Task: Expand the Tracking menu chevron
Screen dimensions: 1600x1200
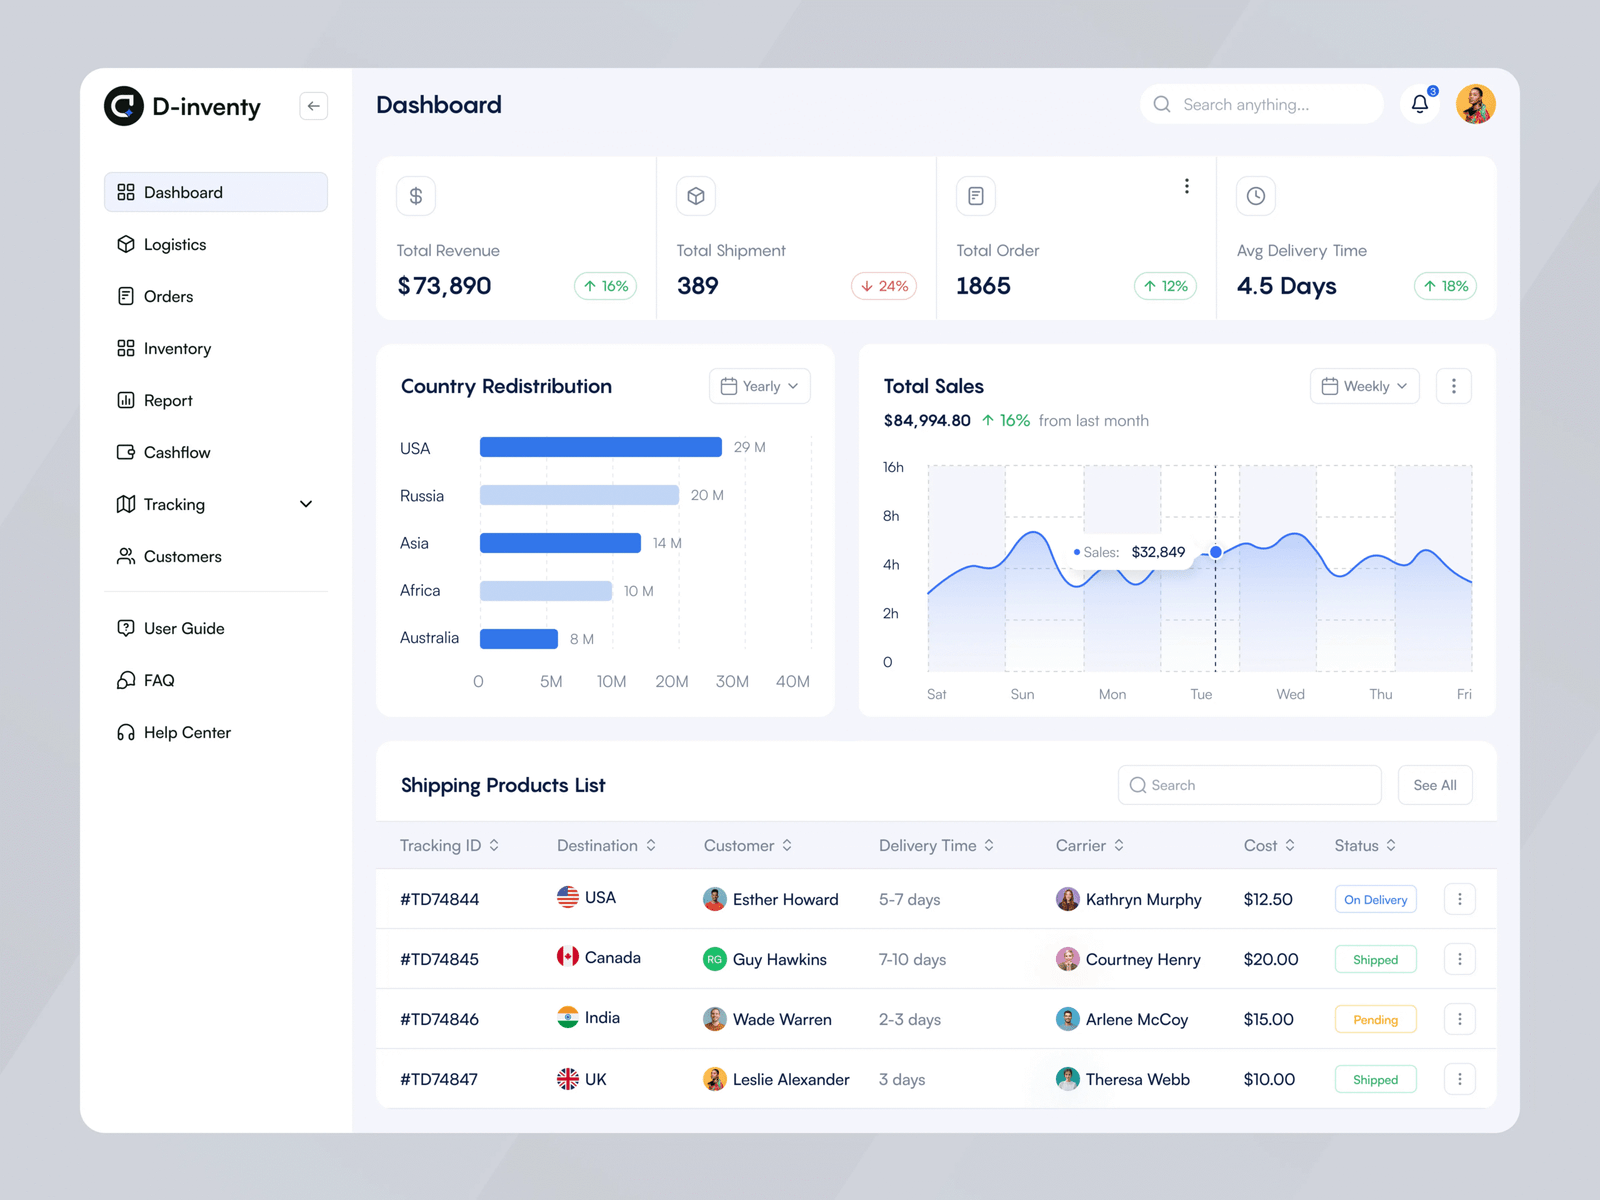Action: [306, 504]
